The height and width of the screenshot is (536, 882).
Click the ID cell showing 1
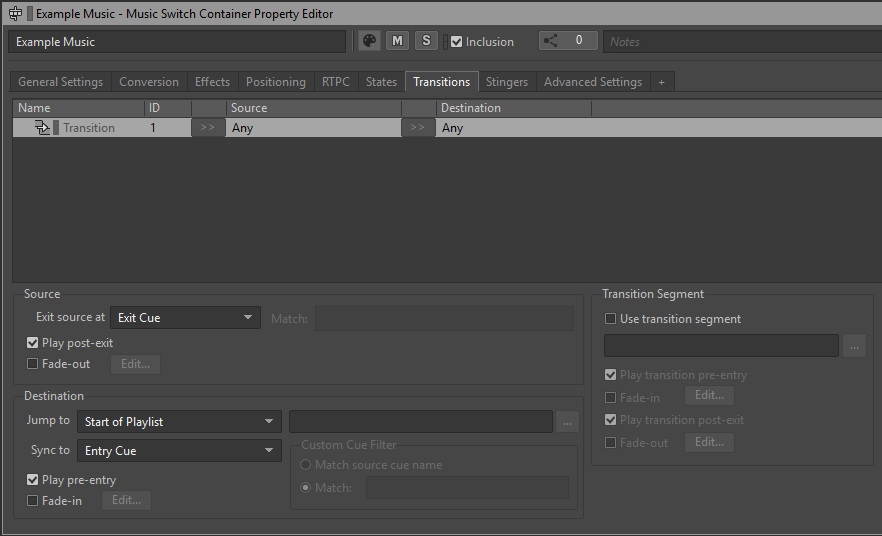tap(168, 128)
